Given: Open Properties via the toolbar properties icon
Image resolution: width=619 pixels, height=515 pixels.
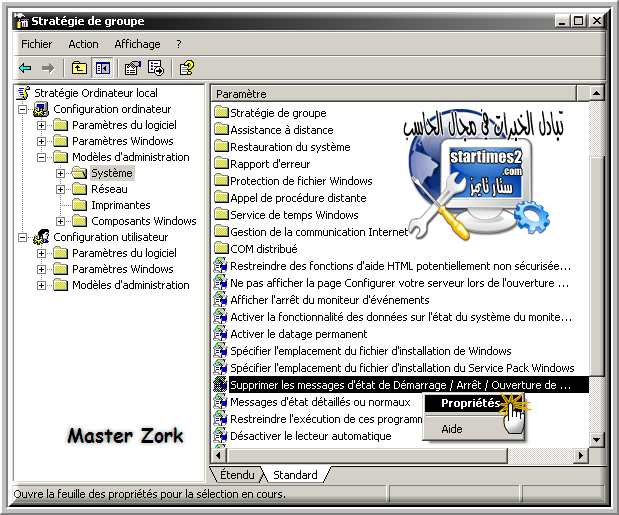Looking at the screenshot, I should (x=133, y=68).
